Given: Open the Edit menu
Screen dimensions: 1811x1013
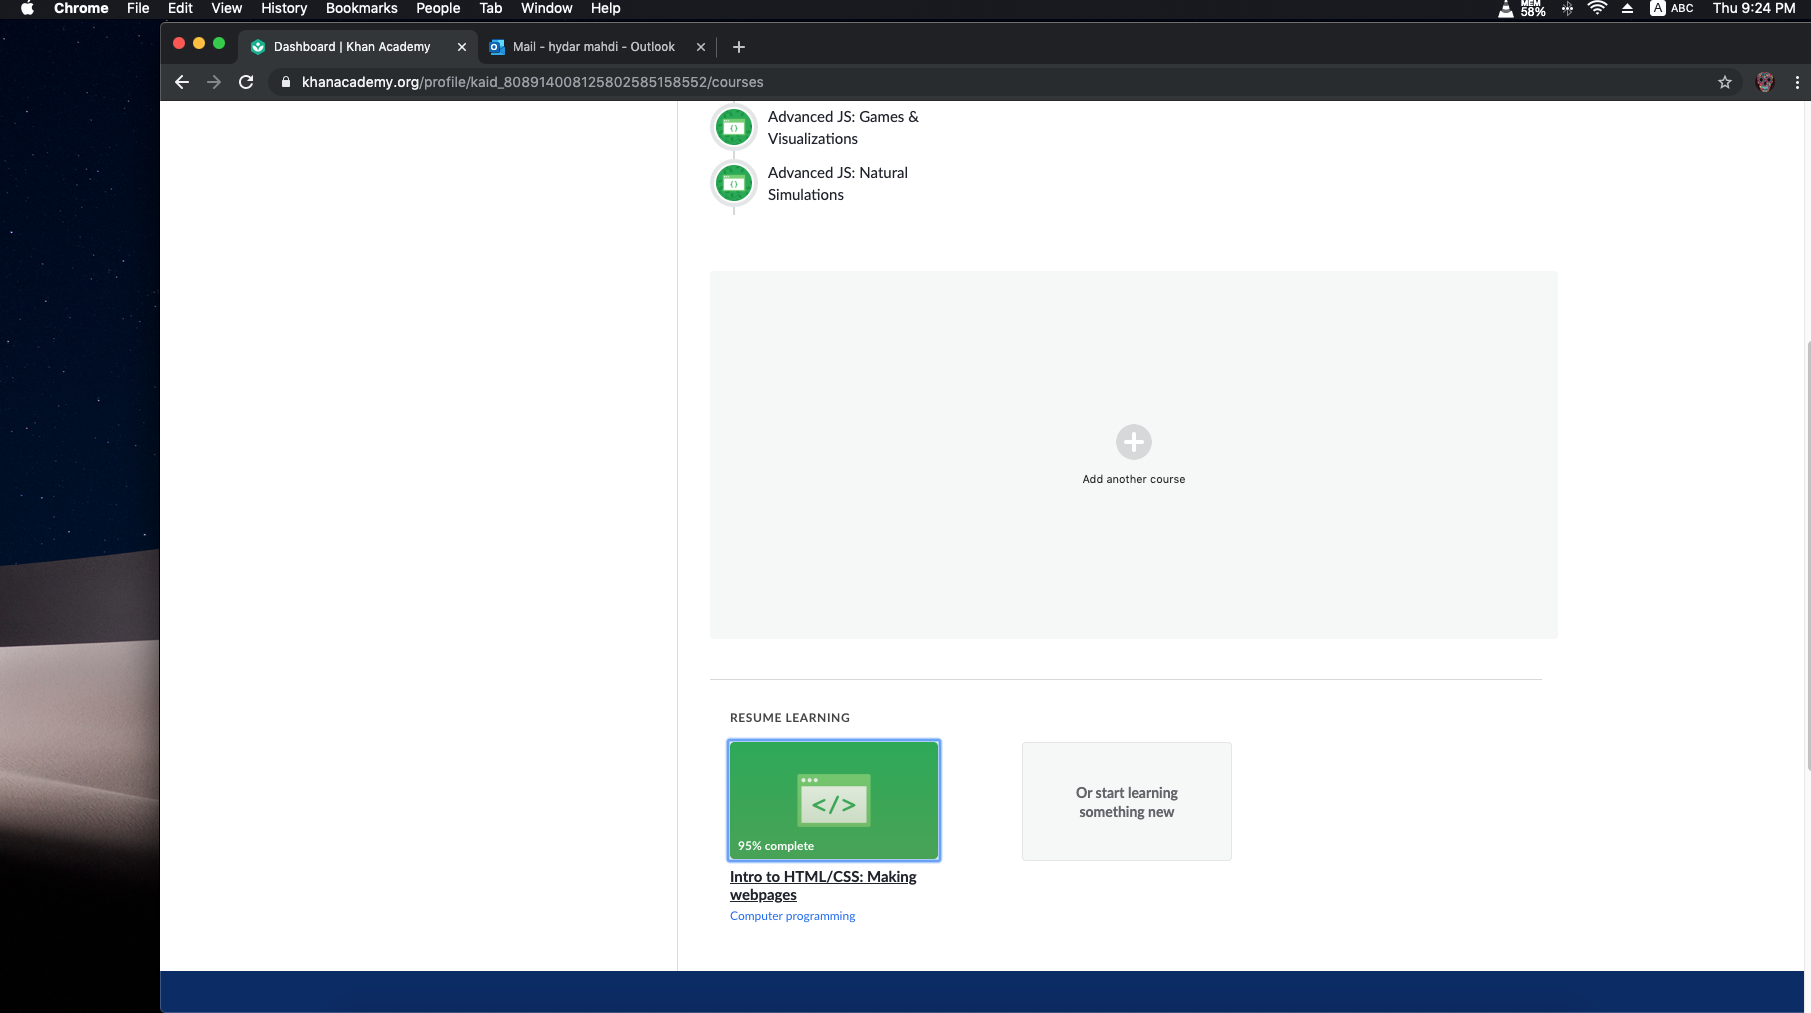Looking at the screenshot, I should point(180,8).
